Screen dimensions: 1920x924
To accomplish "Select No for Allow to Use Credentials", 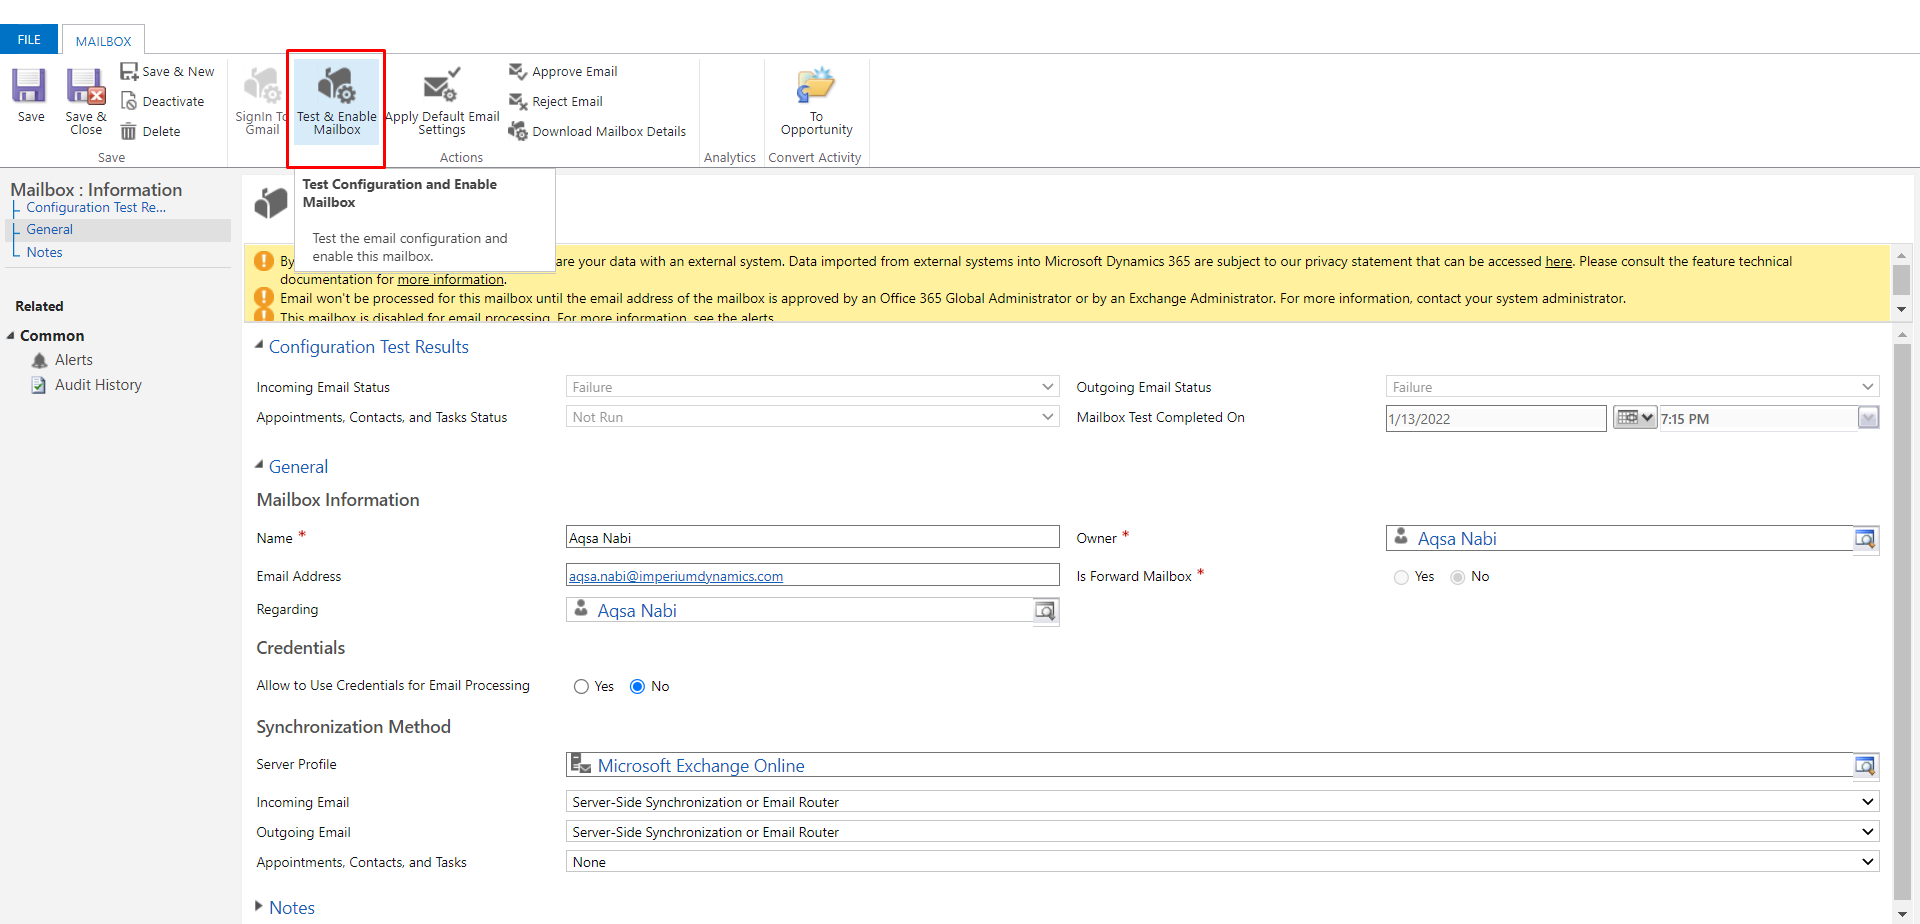I will point(637,687).
